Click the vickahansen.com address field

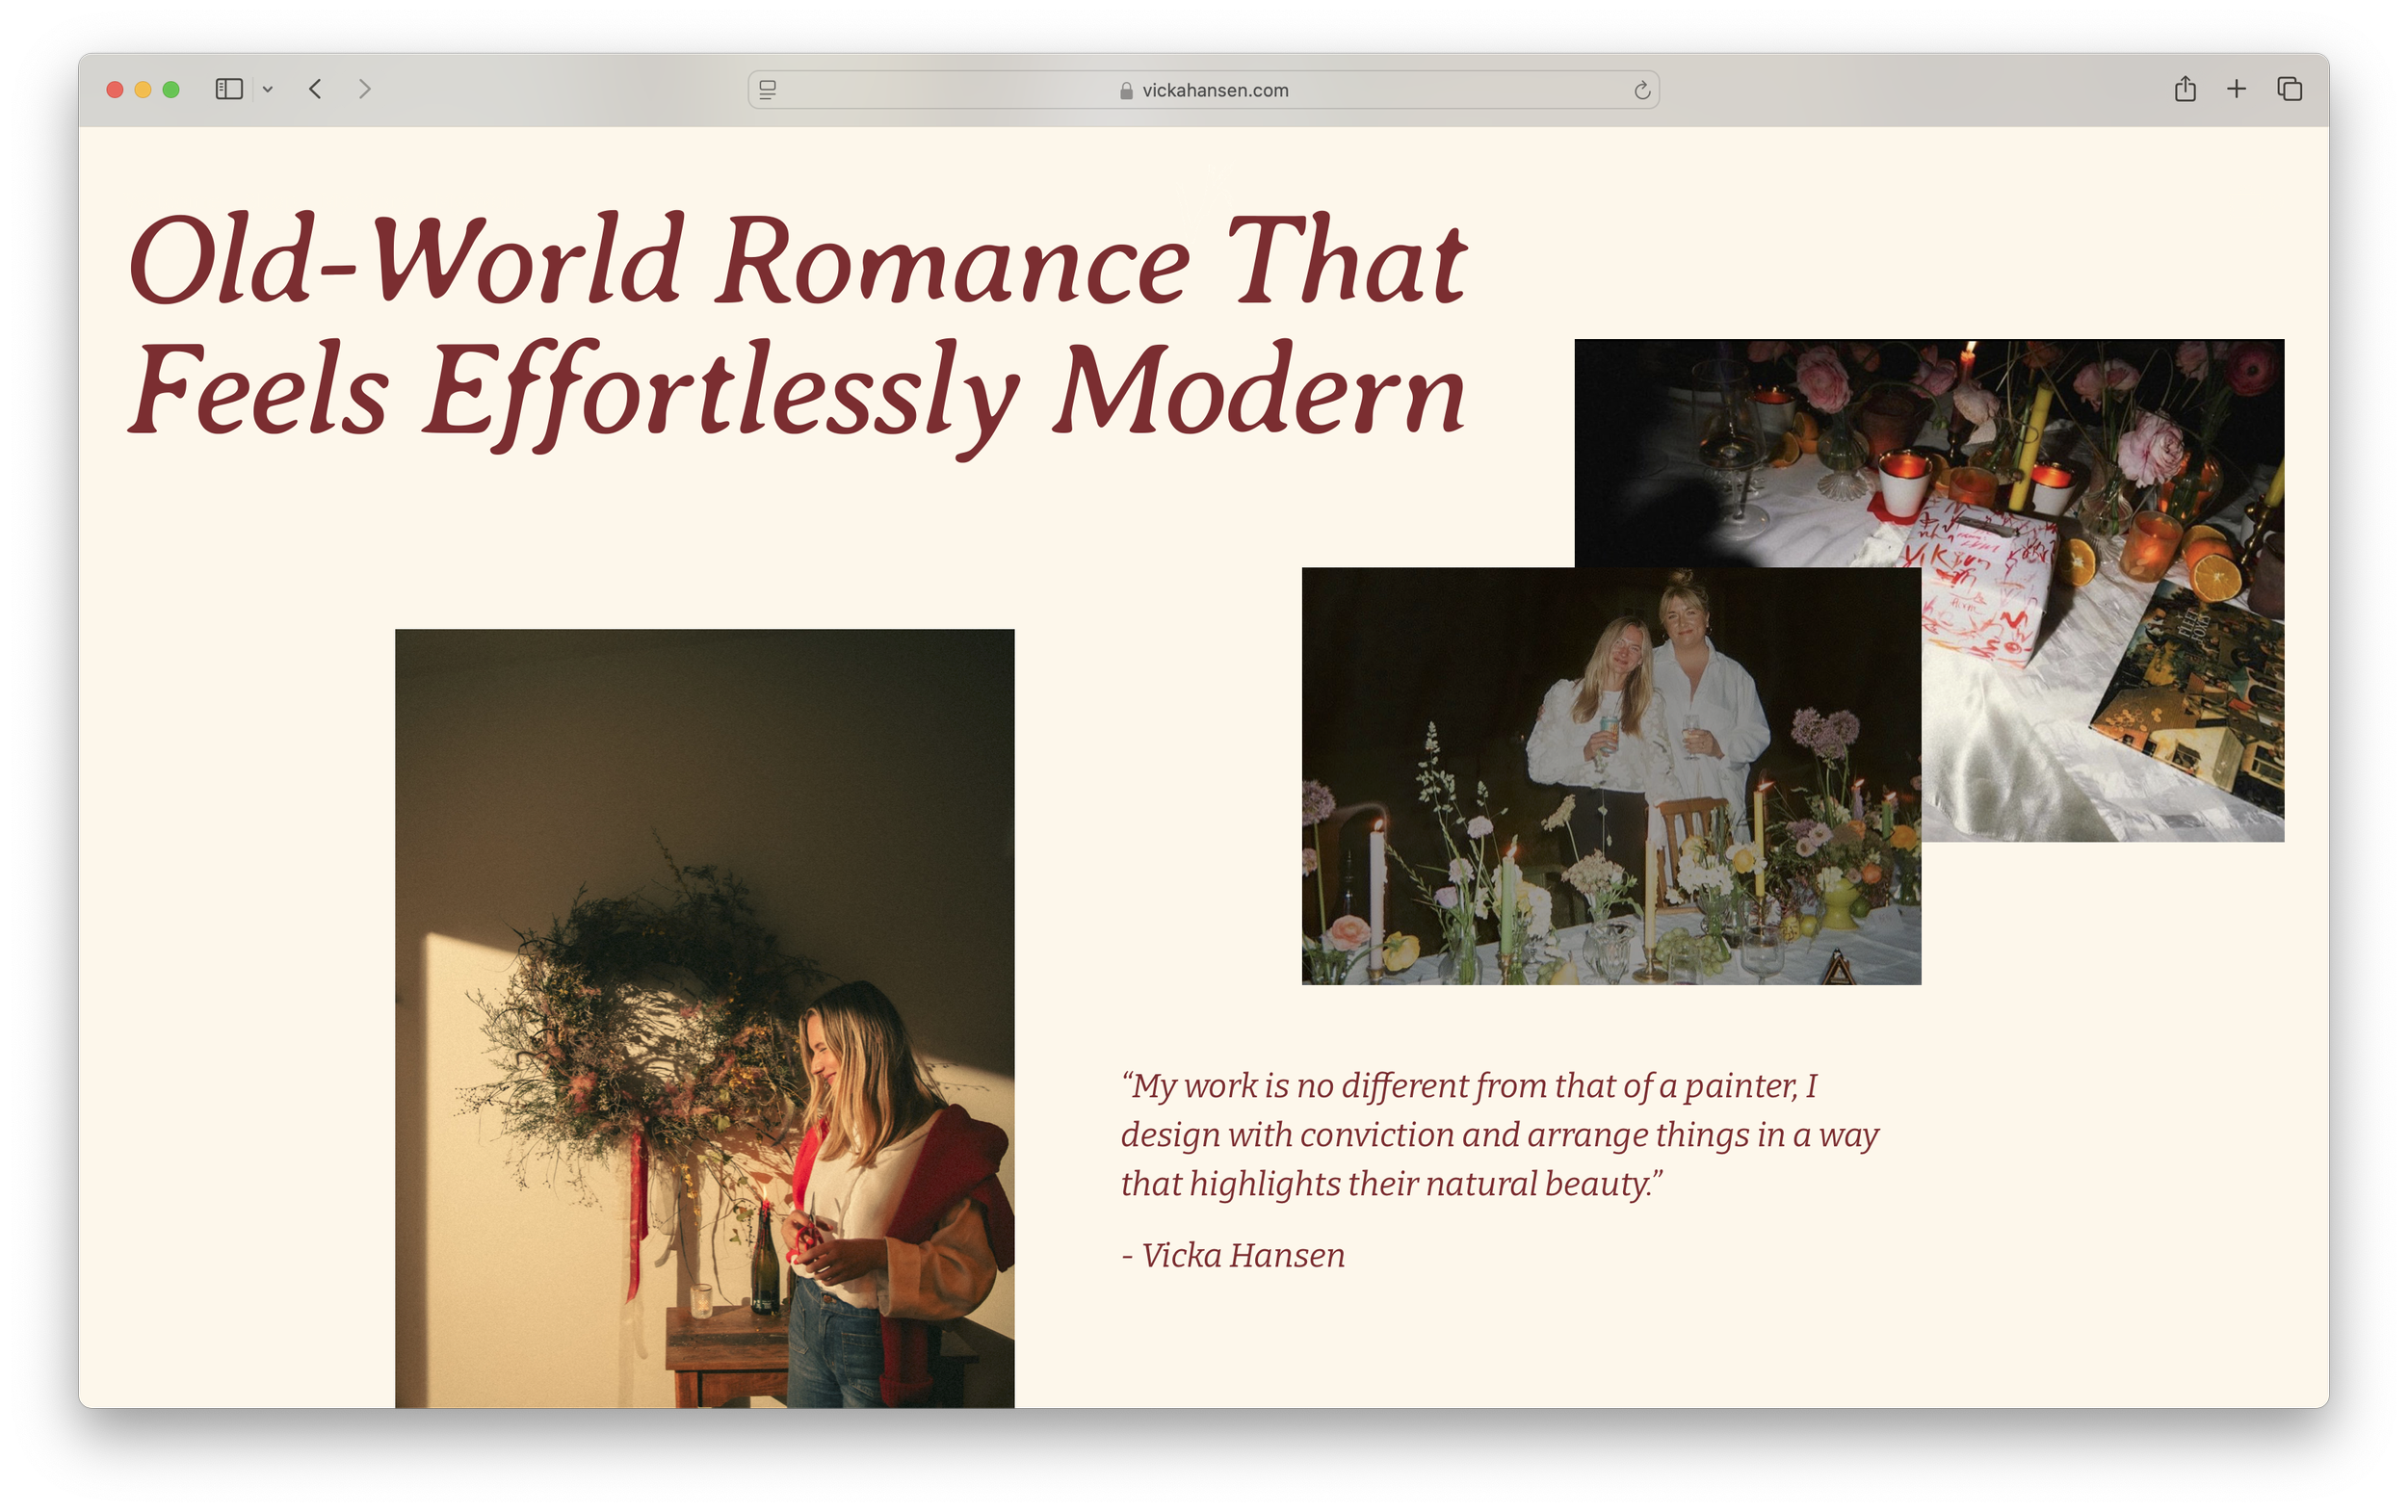click(1214, 90)
